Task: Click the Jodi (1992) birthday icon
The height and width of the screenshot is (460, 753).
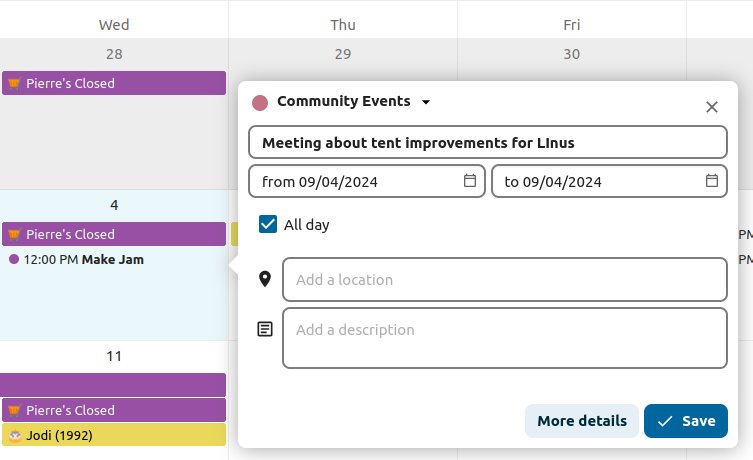Action: pyautogui.click(x=15, y=435)
